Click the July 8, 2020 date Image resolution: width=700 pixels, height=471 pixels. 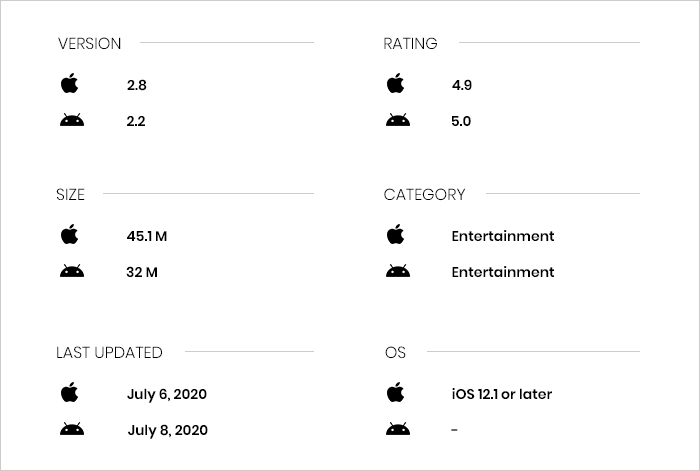point(167,430)
